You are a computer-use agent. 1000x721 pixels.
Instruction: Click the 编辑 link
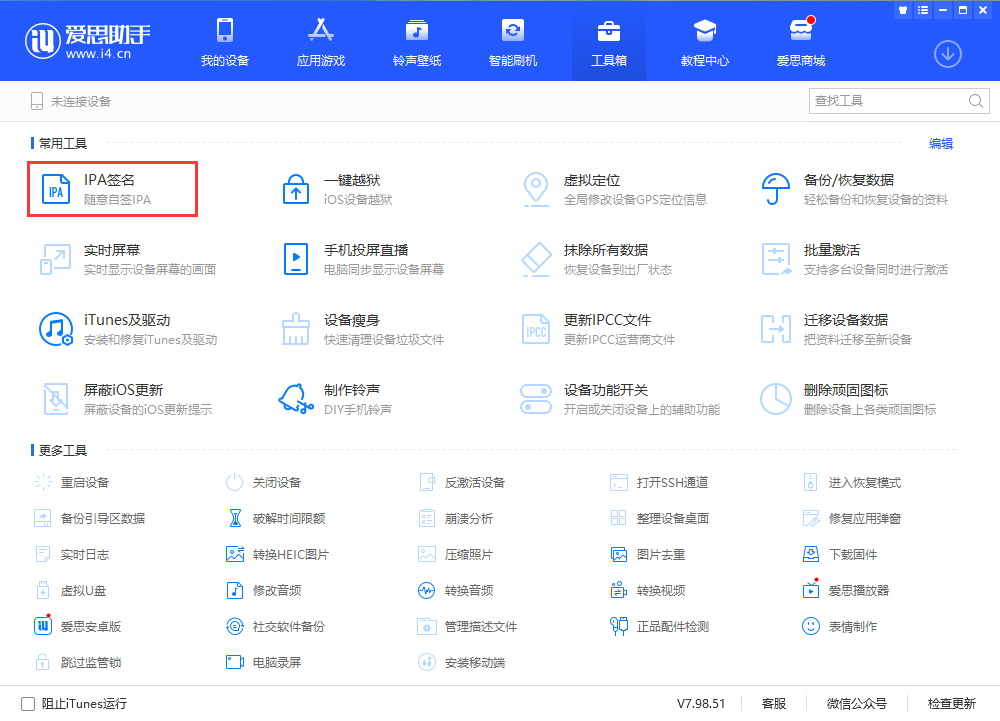[941, 143]
